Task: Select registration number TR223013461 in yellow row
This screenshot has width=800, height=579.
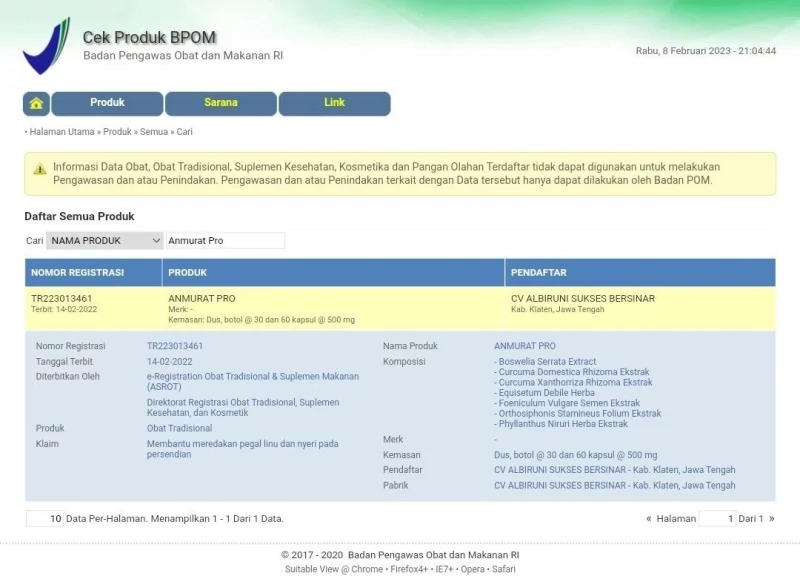Action: [62, 298]
